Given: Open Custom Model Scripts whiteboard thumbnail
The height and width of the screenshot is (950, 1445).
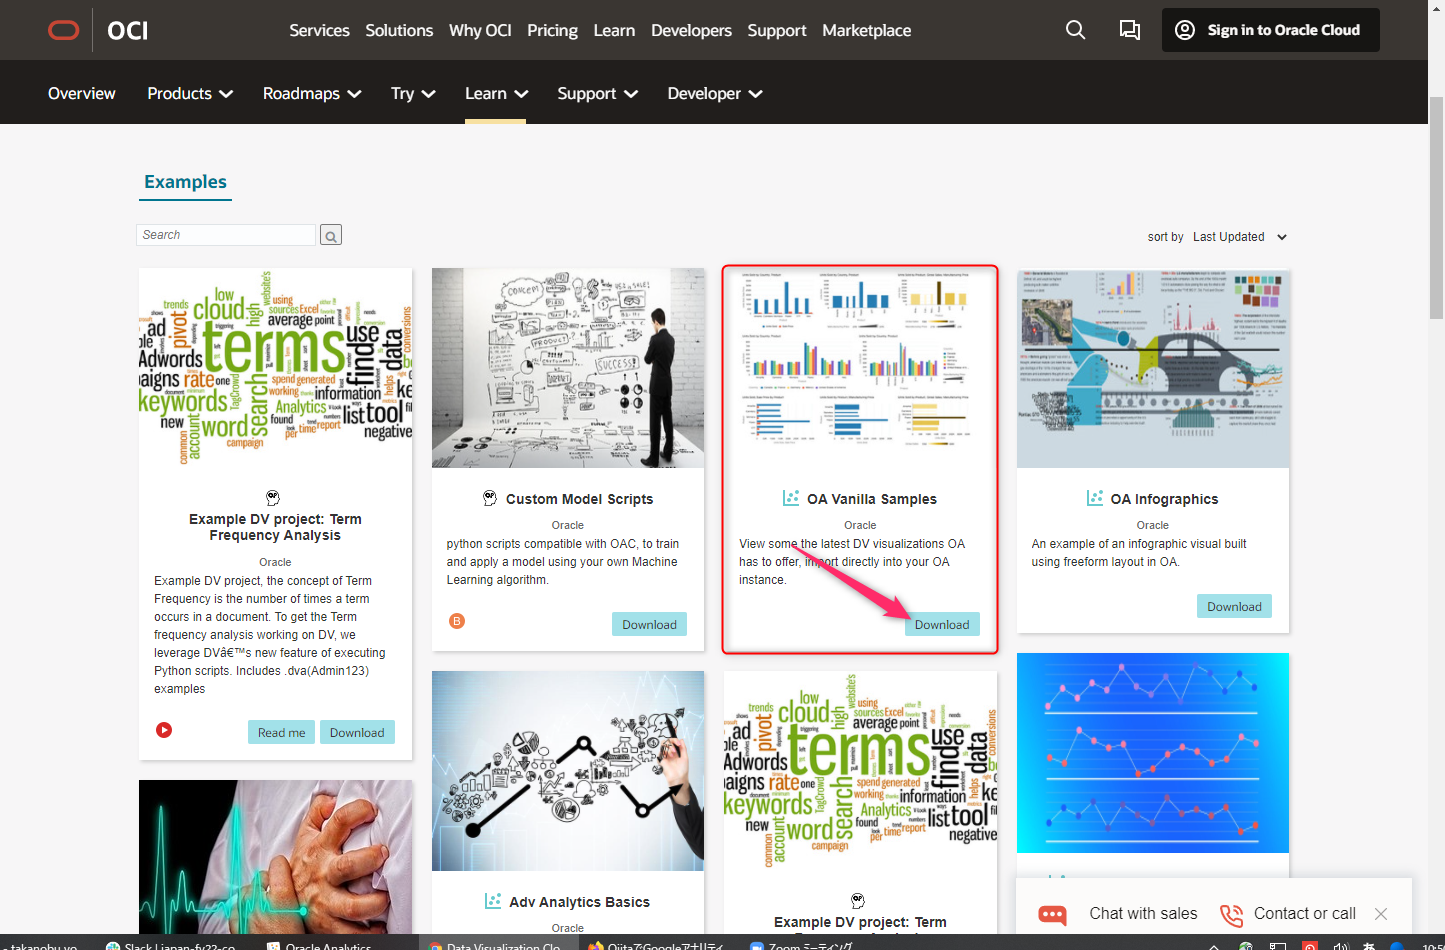Looking at the screenshot, I should click(x=568, y=368).
